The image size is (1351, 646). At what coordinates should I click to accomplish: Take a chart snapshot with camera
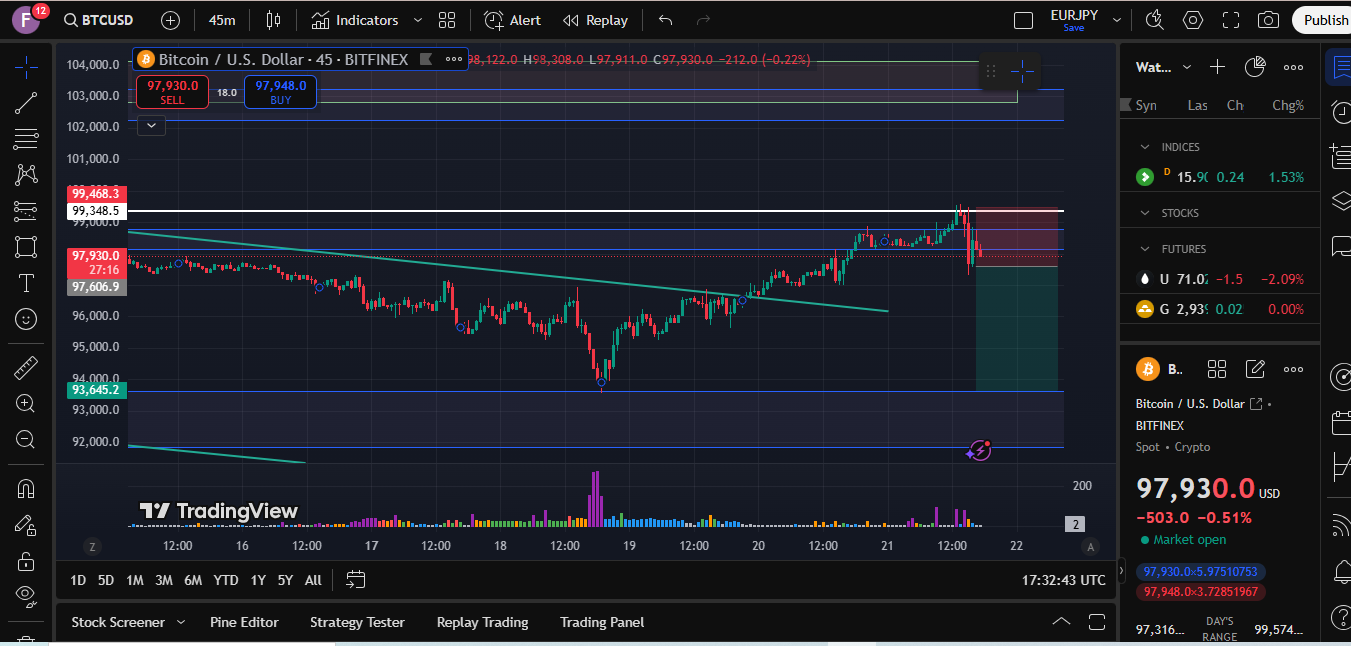tap(1268, 20)
